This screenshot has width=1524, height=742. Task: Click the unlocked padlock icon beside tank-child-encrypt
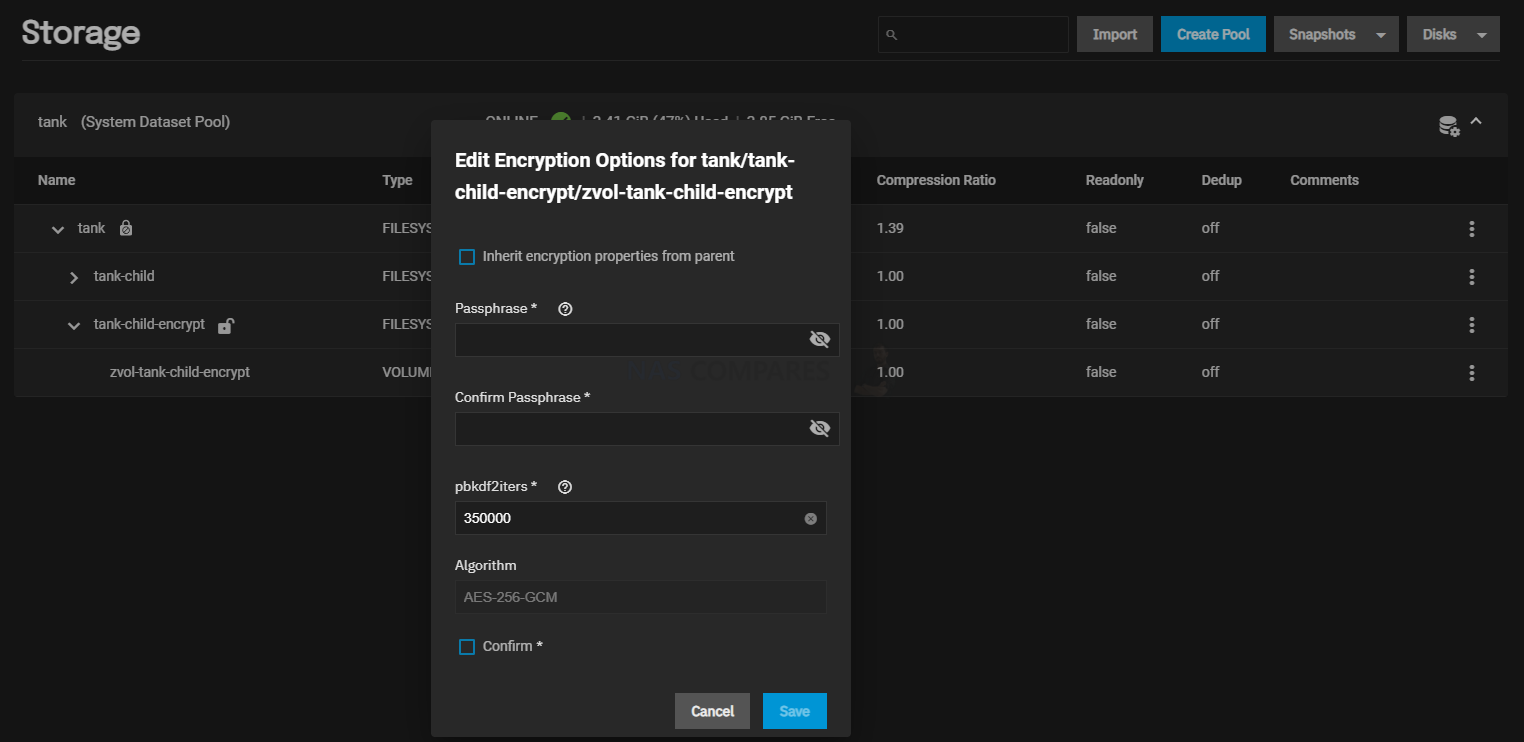click(x=226, y=325)
